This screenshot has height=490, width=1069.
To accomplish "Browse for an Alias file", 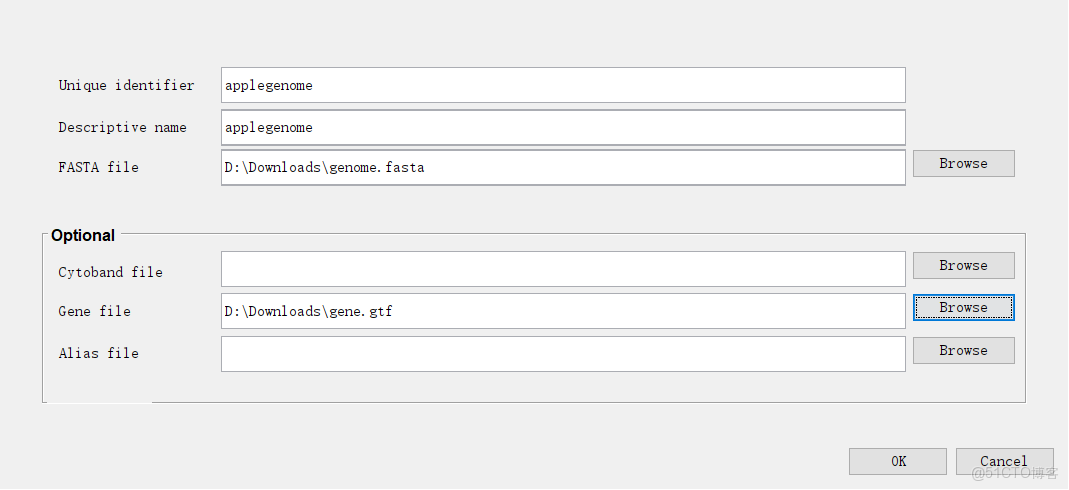I will [963, 350].
